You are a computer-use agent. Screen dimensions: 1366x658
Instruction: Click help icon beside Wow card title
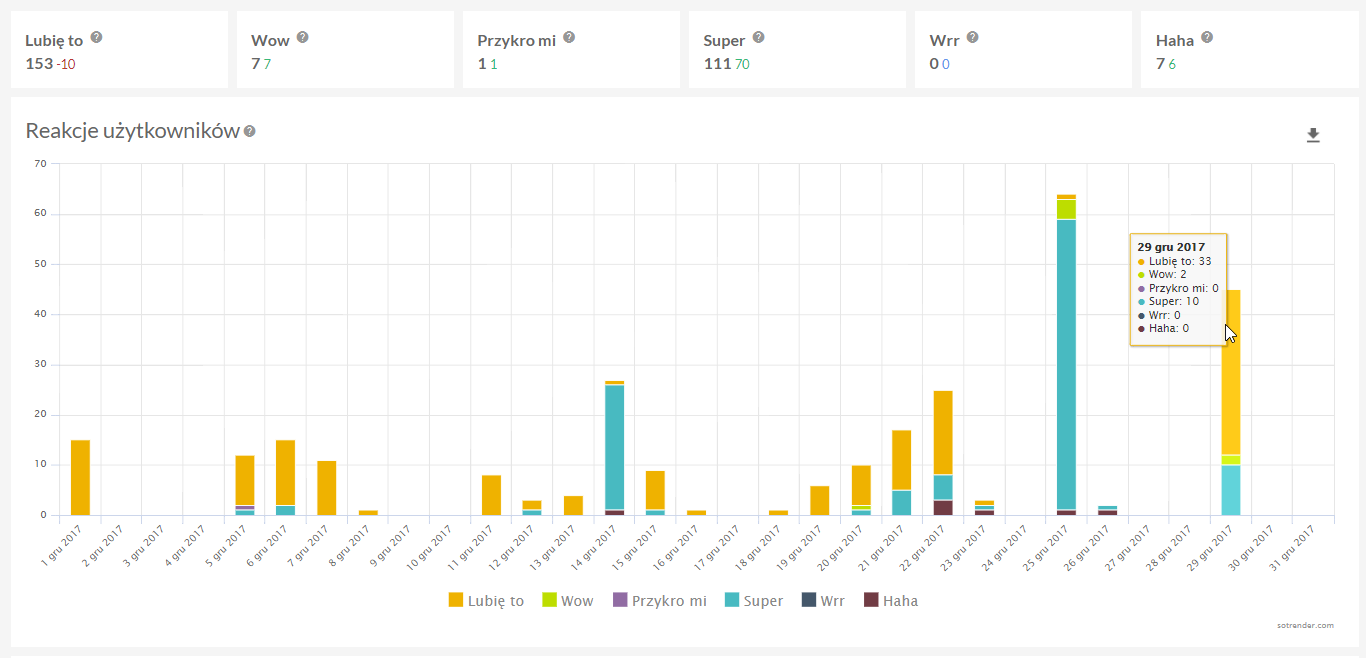(303, 38)
